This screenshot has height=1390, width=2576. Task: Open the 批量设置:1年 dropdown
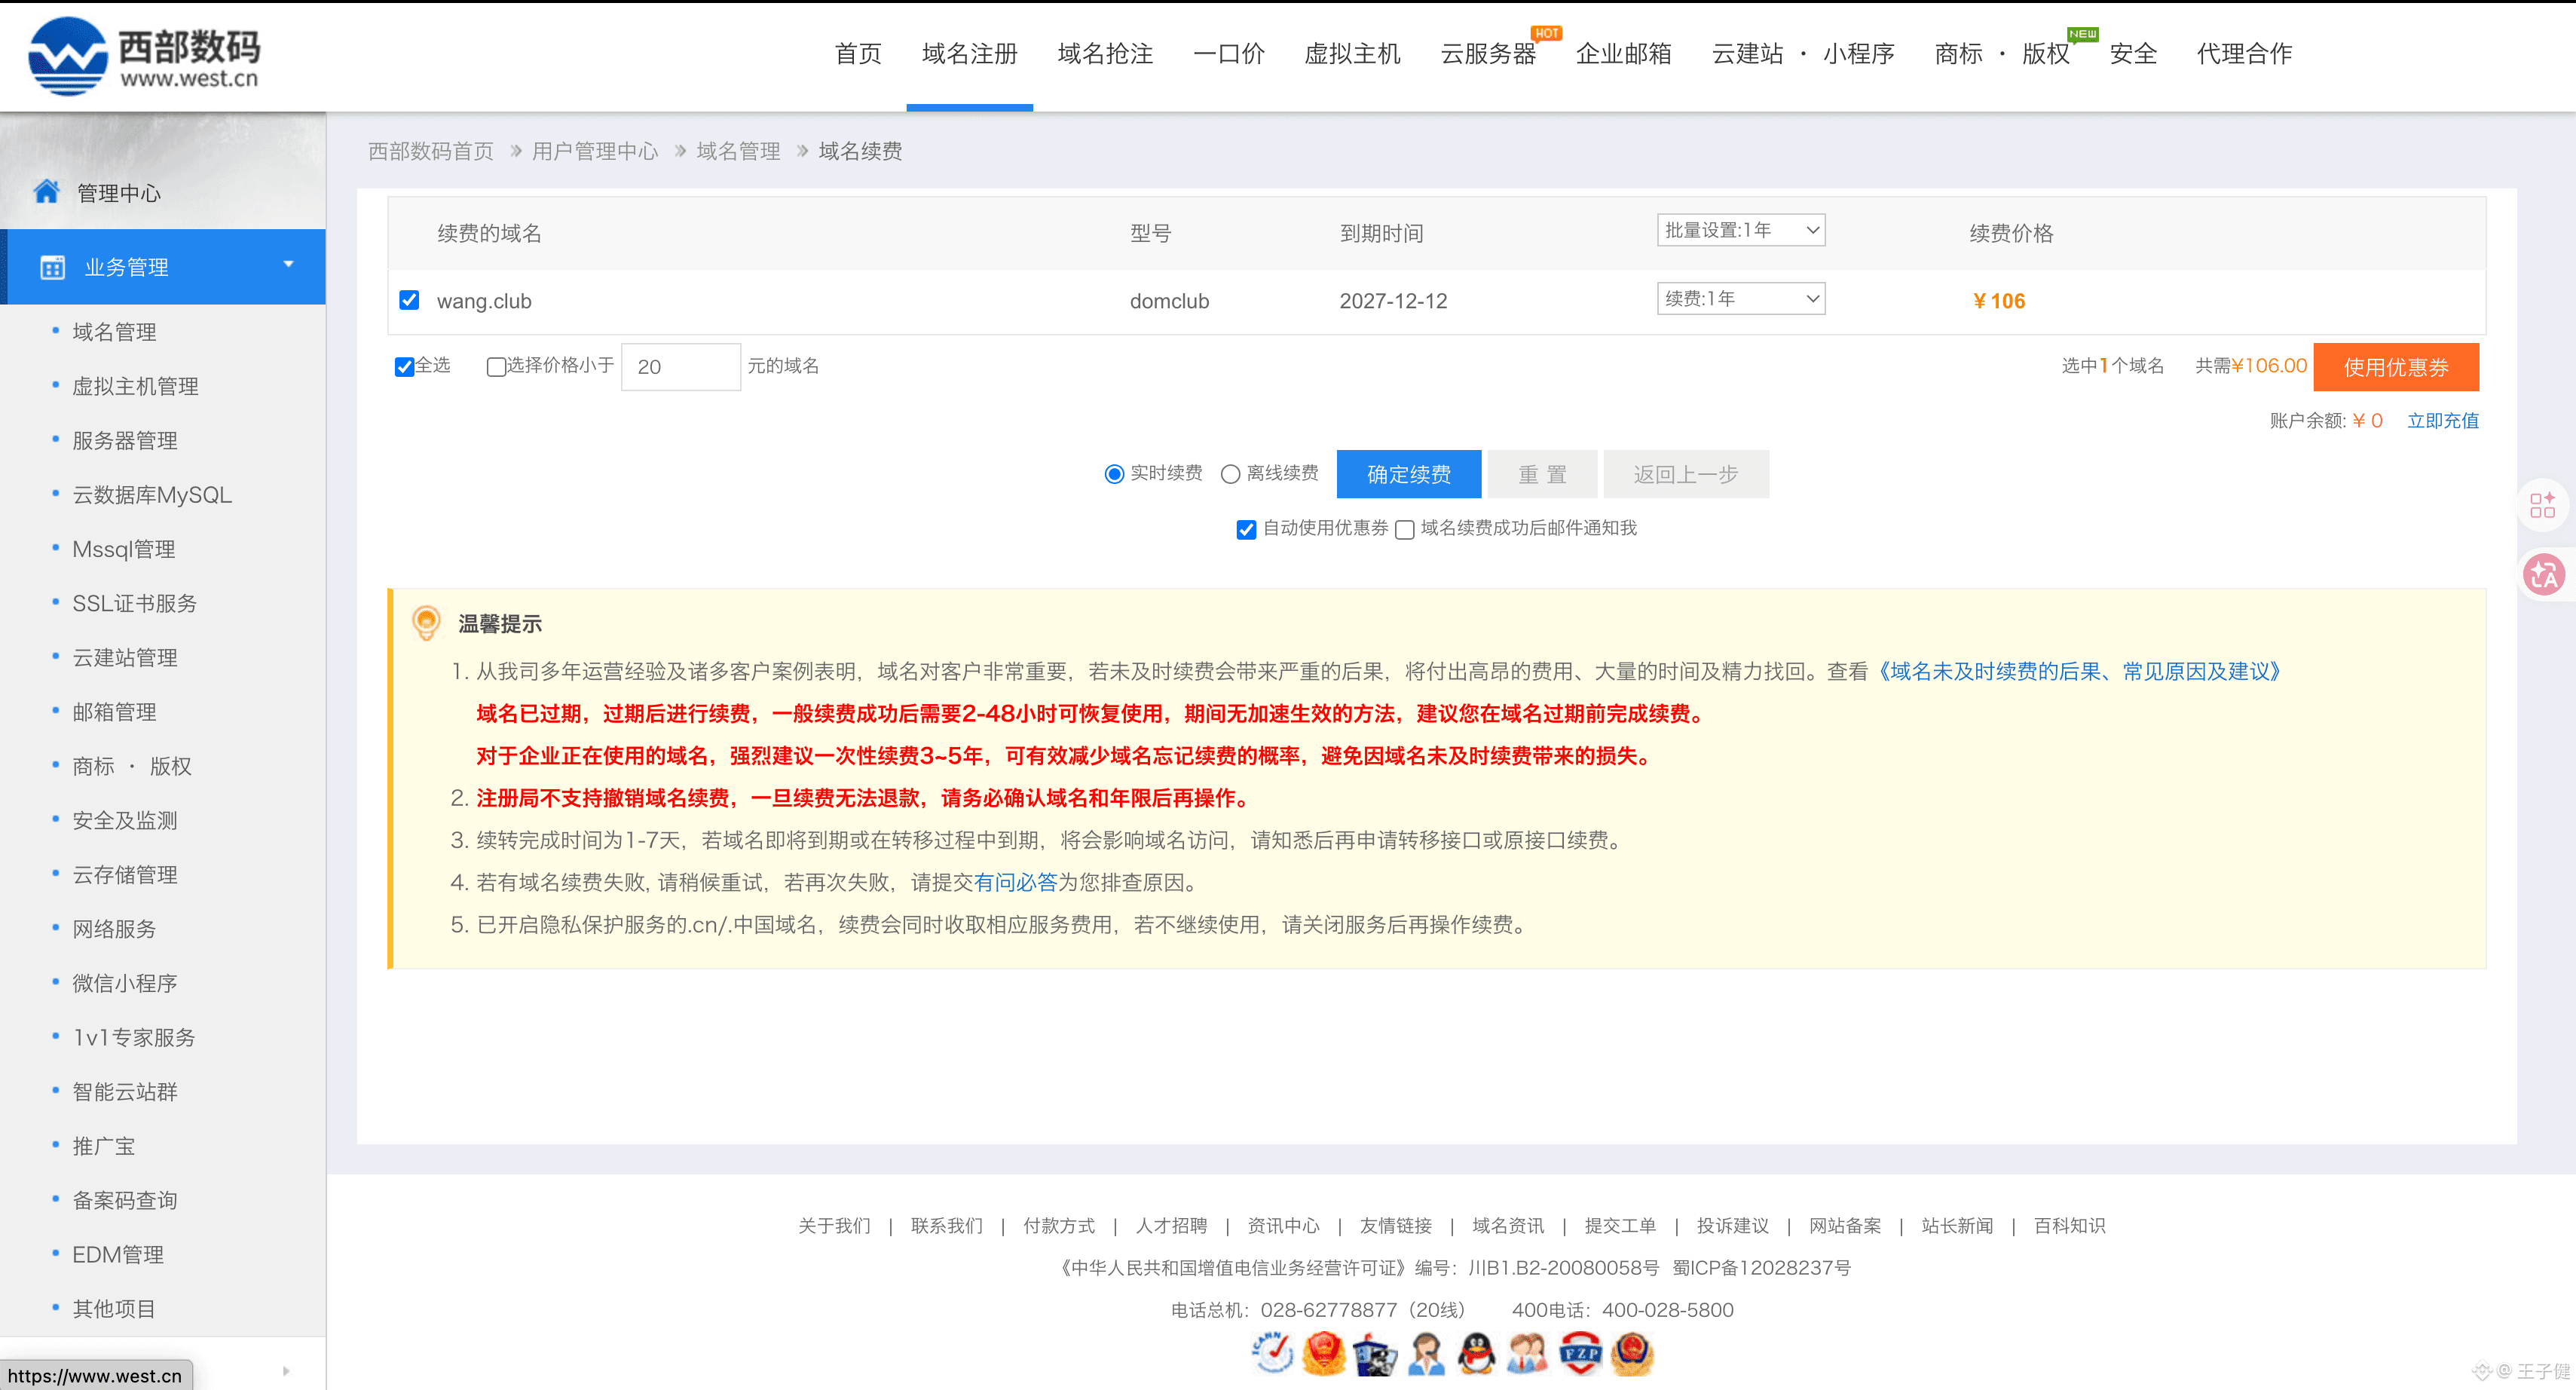coord(1740,230)
